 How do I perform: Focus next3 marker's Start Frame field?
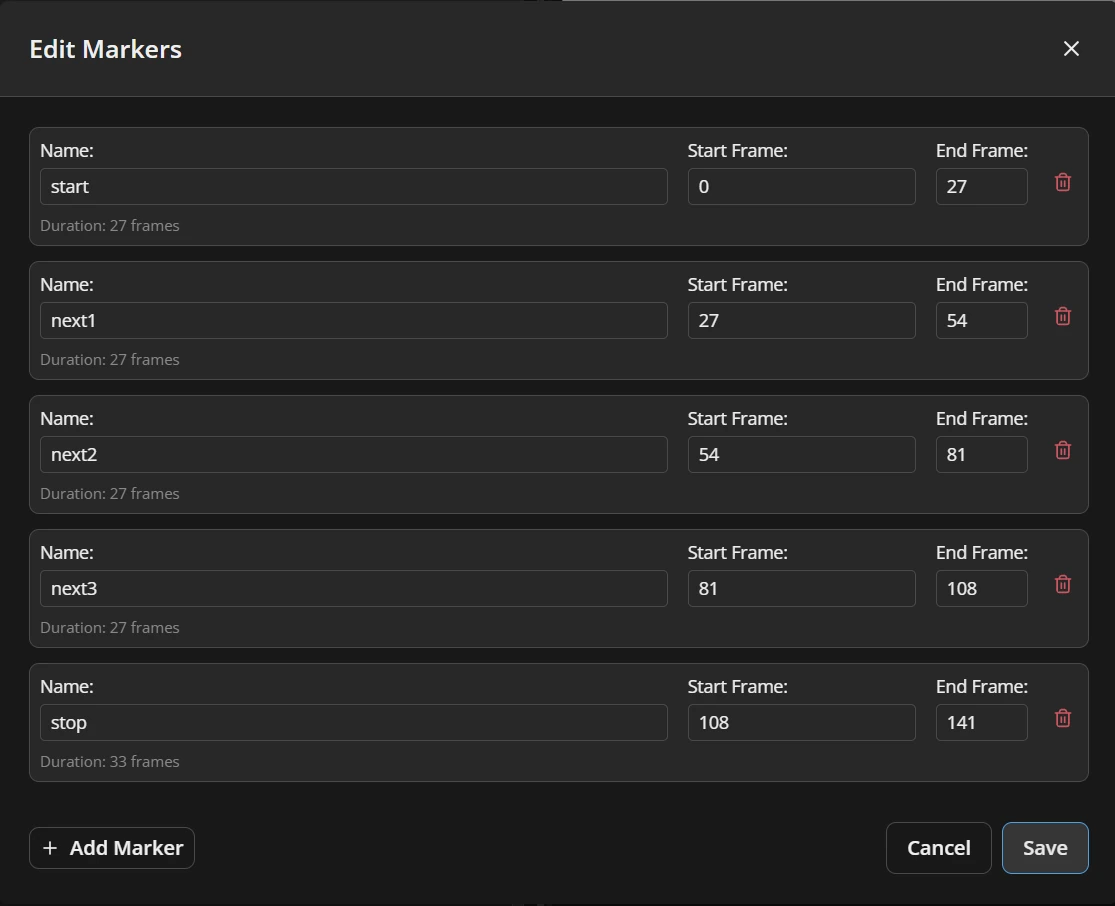coord(801,588)
